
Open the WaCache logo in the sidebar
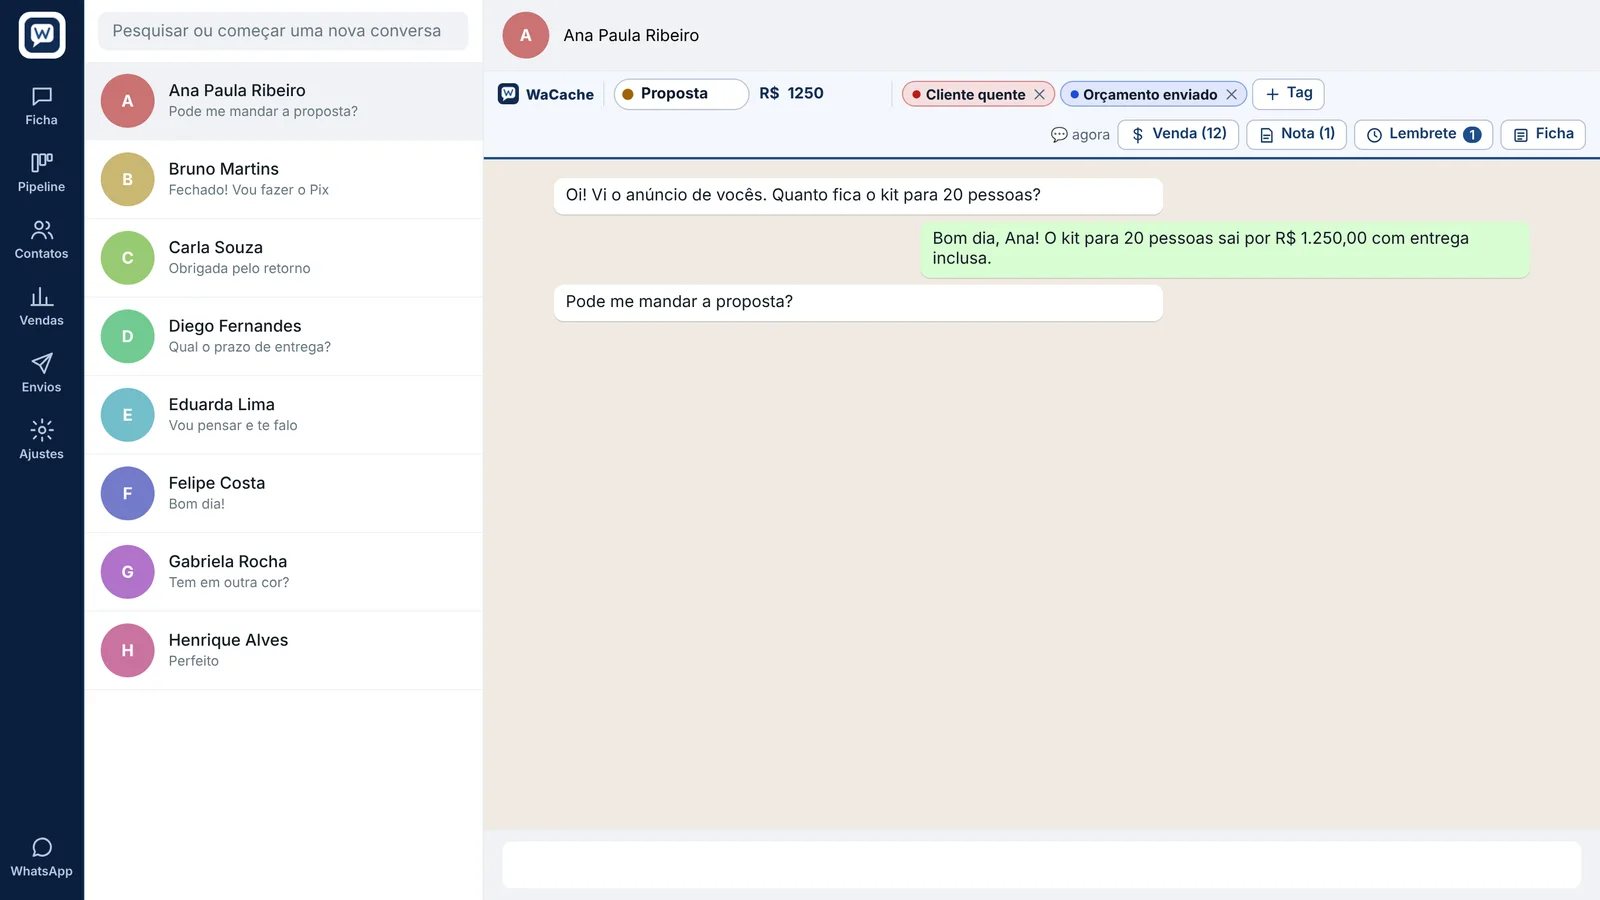click(42, 35)
